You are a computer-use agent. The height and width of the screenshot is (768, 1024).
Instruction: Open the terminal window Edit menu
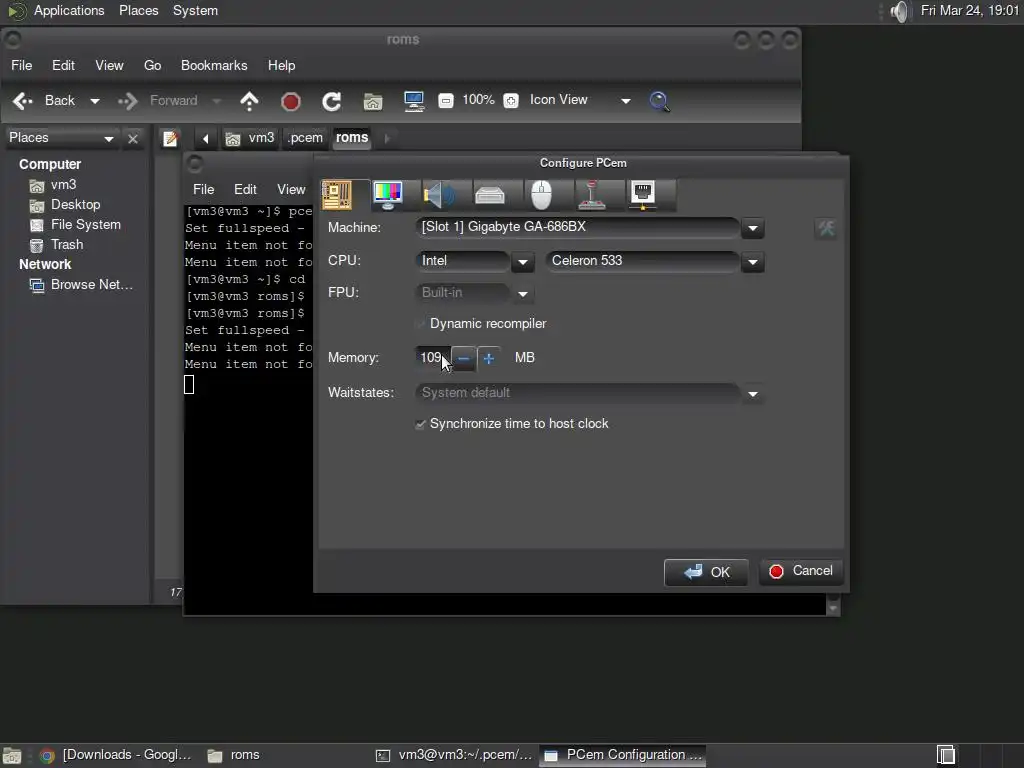click(x=245, y=189)
